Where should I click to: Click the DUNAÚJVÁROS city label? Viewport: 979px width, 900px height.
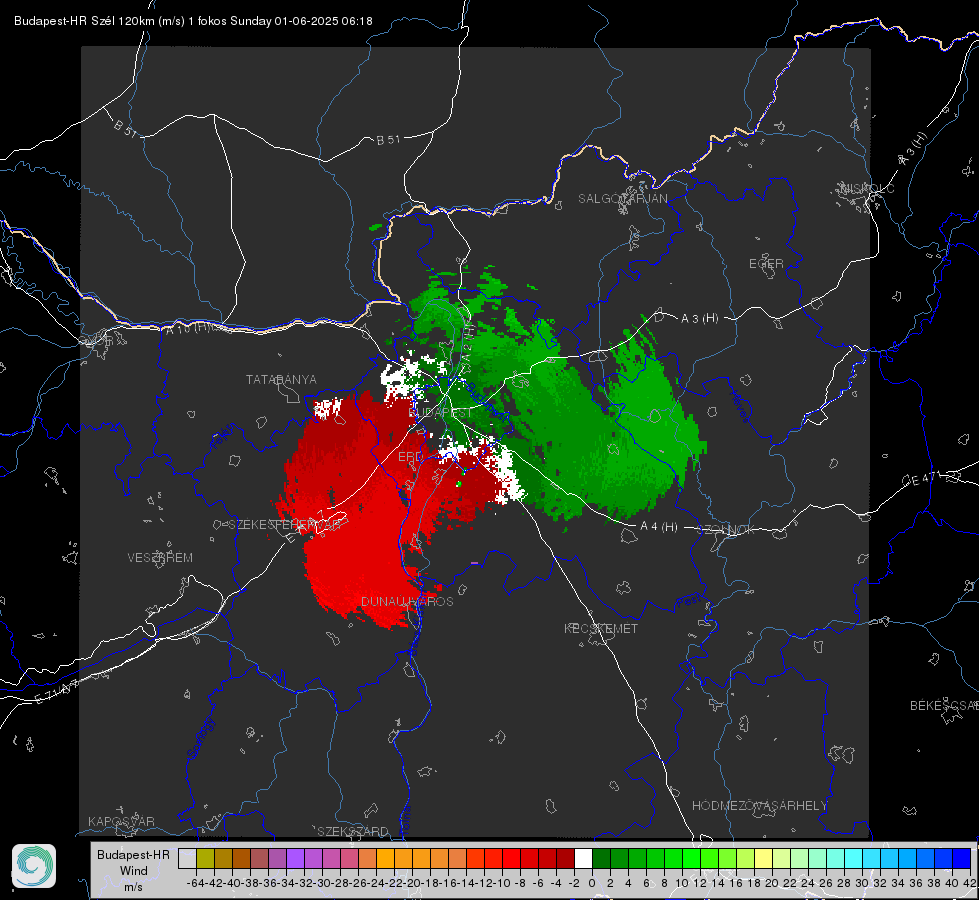point(407,601)
